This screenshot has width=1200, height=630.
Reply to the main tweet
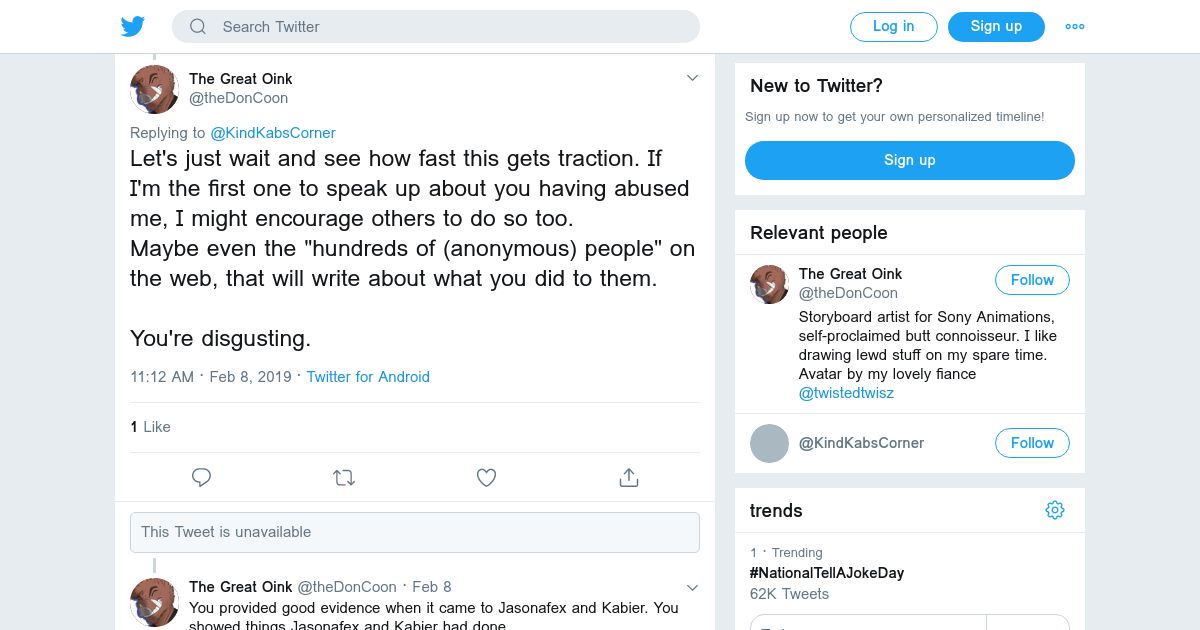coord(201,478)
